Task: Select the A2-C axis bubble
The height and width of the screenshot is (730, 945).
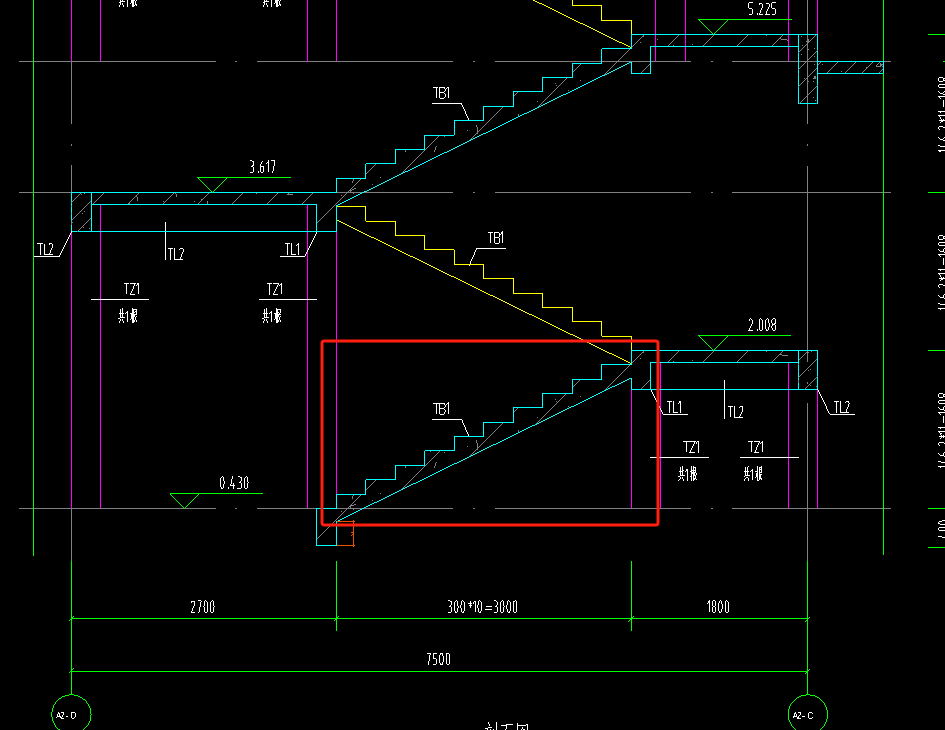Action: [808, 714]
